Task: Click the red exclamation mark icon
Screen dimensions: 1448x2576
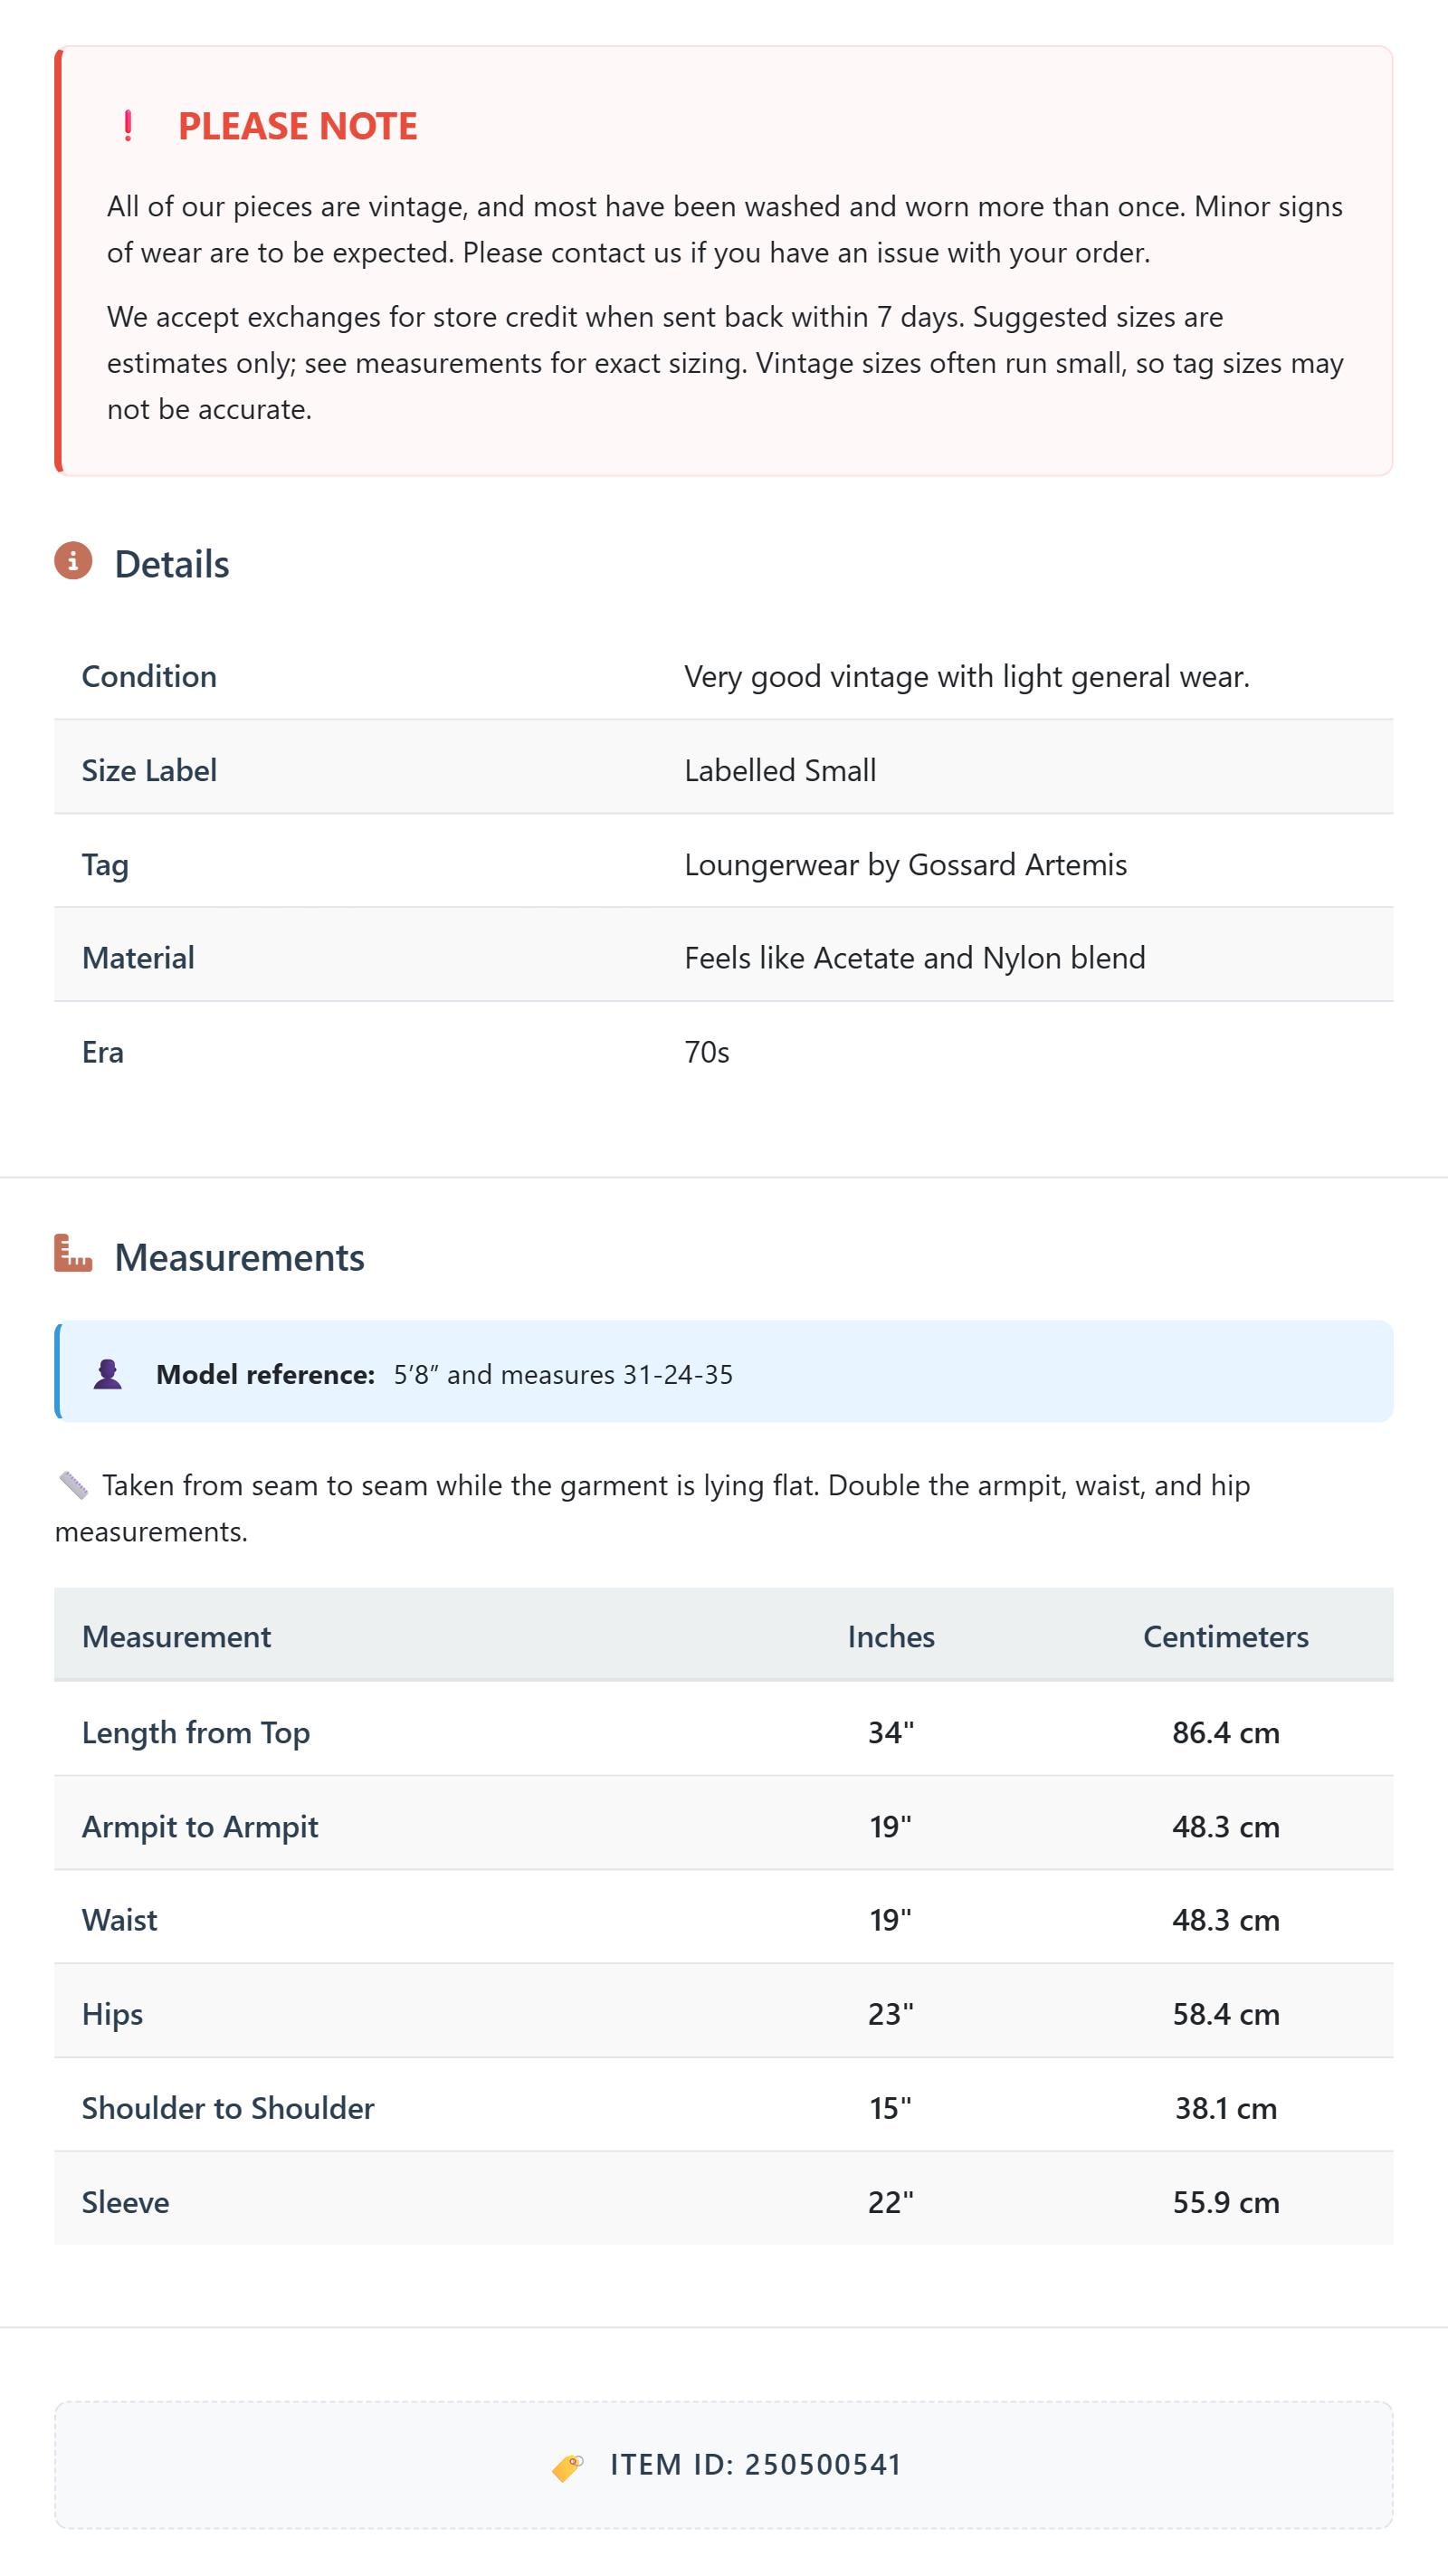Action: pos(128,126)
